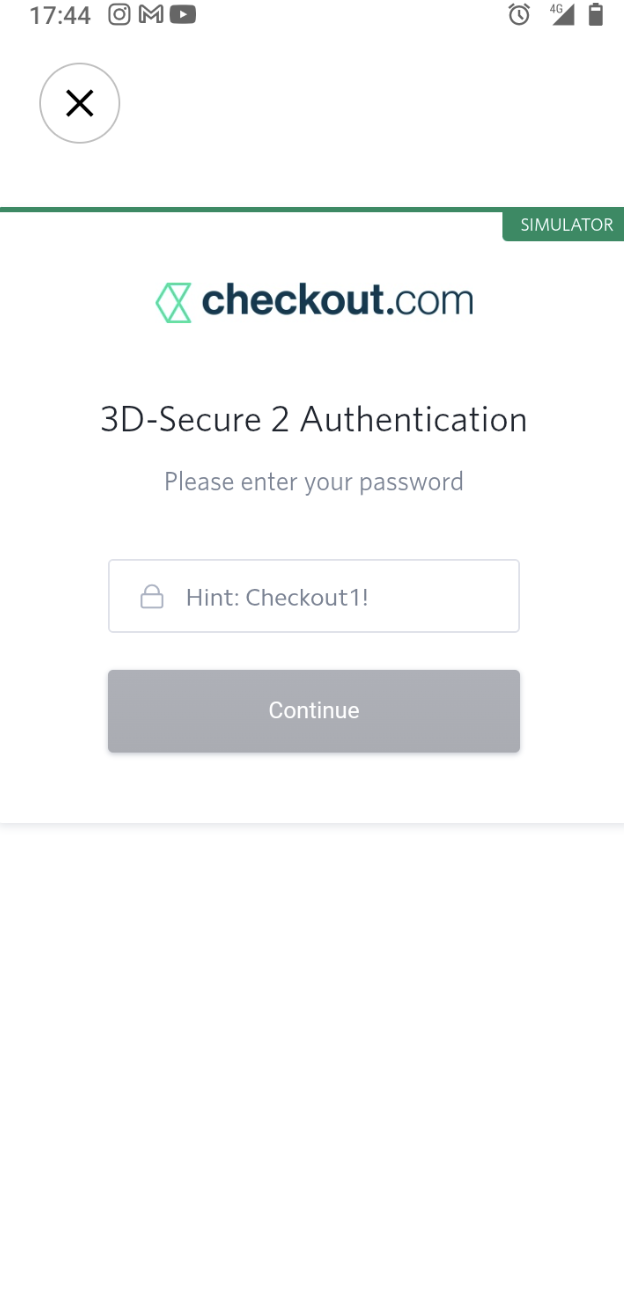Image resolution: width=624 pixels, height=1308 pixels.
Task: Tap the empty white area below the card
Action: point(312,1050)
